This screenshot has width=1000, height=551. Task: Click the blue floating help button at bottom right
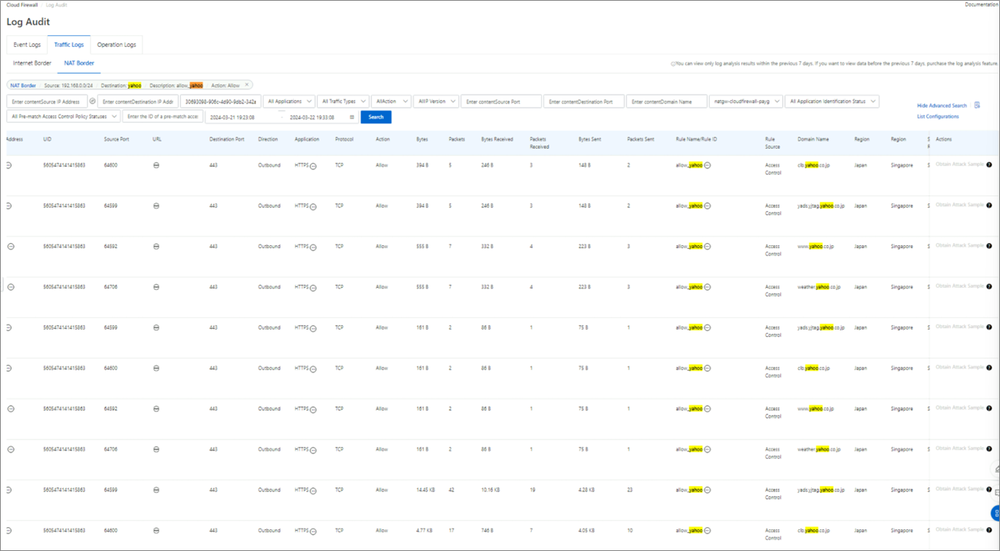click(x=994, y=513)
